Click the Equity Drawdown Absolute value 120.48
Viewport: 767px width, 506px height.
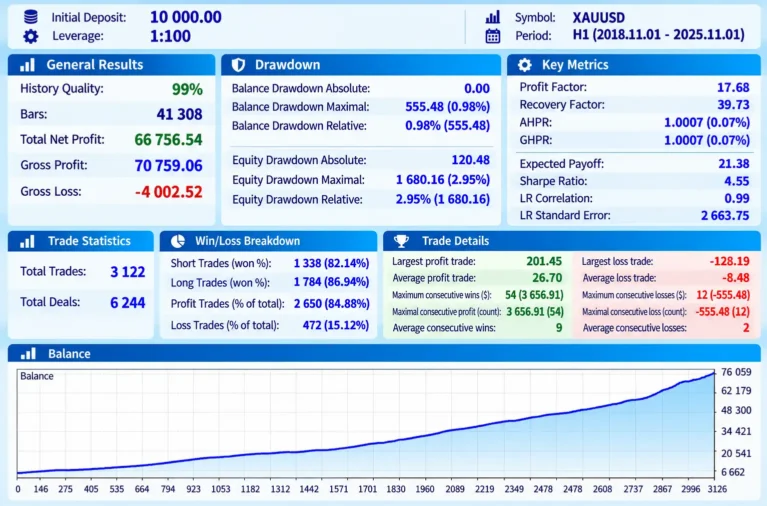click(471, 160)
